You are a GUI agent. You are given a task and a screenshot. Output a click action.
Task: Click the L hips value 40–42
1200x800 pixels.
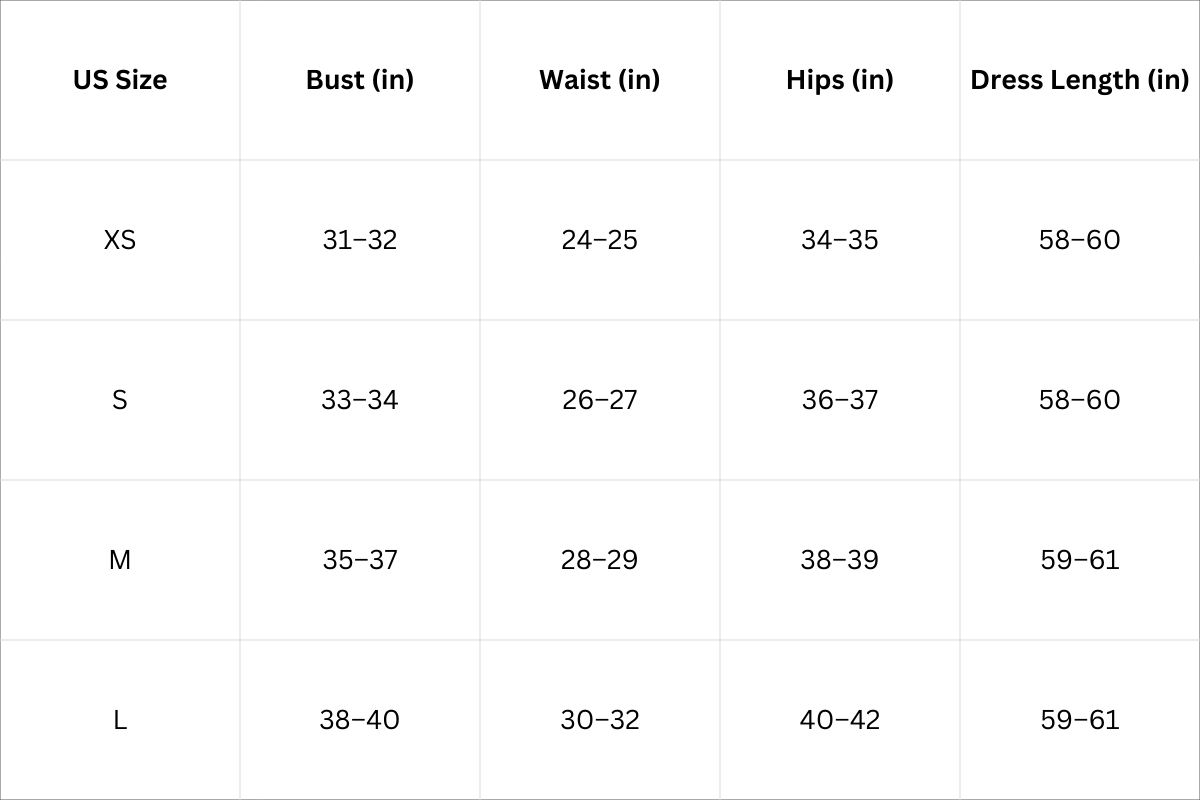tap(840, 720)
